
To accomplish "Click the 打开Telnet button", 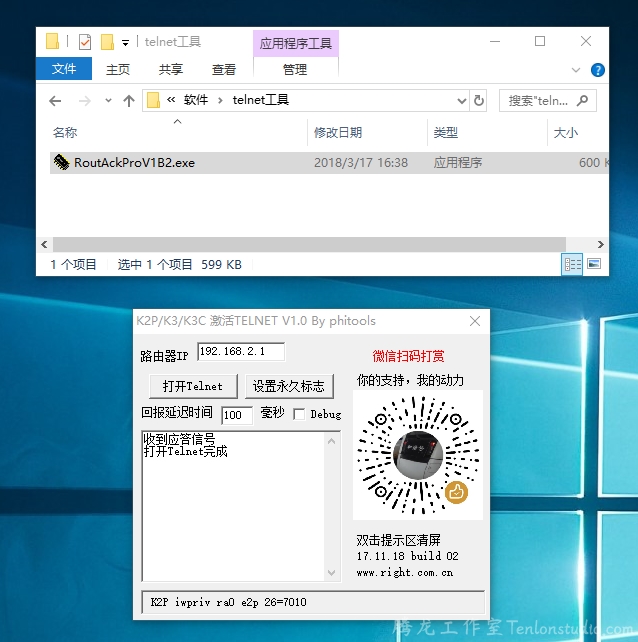I will click(193, 386).
